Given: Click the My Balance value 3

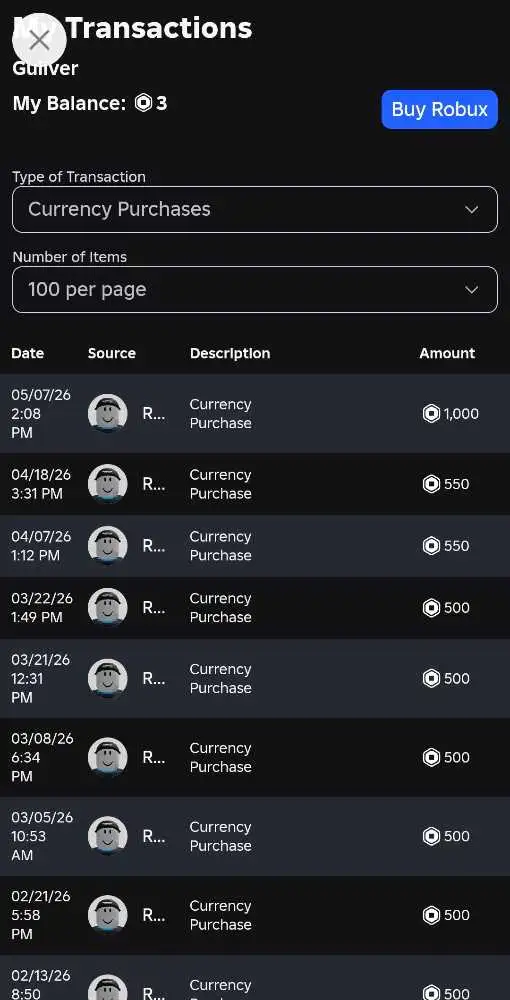Looking at the screenshot, I should pos(161,103).
